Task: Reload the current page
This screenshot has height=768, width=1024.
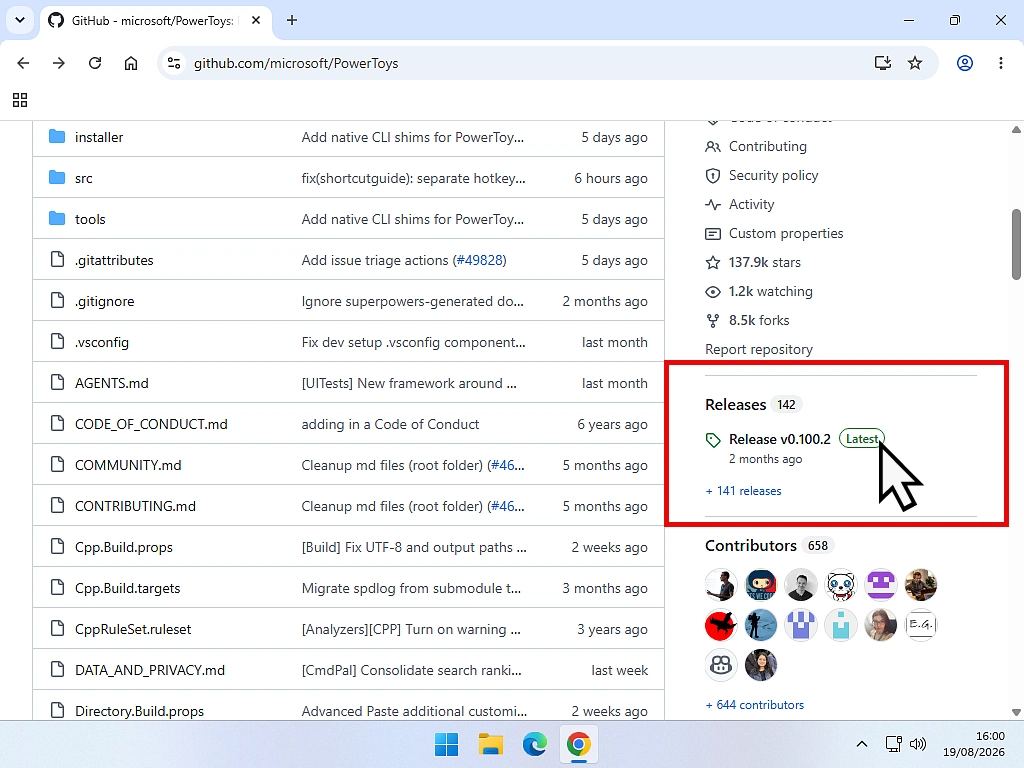Action: 95,63
